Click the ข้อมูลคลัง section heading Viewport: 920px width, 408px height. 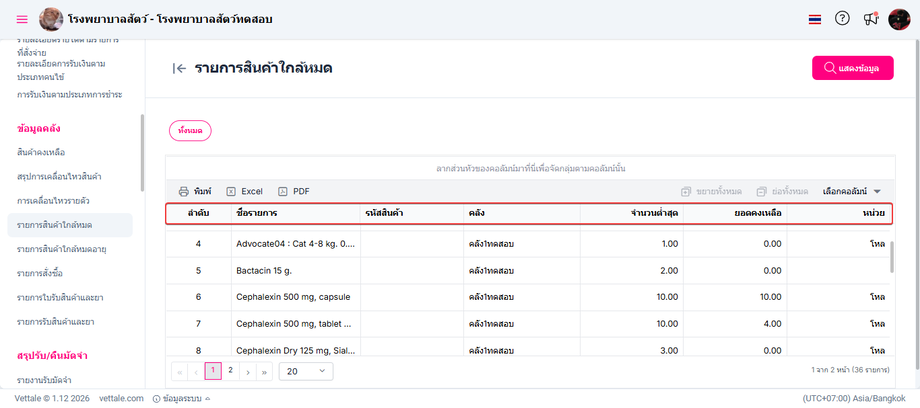39,128
